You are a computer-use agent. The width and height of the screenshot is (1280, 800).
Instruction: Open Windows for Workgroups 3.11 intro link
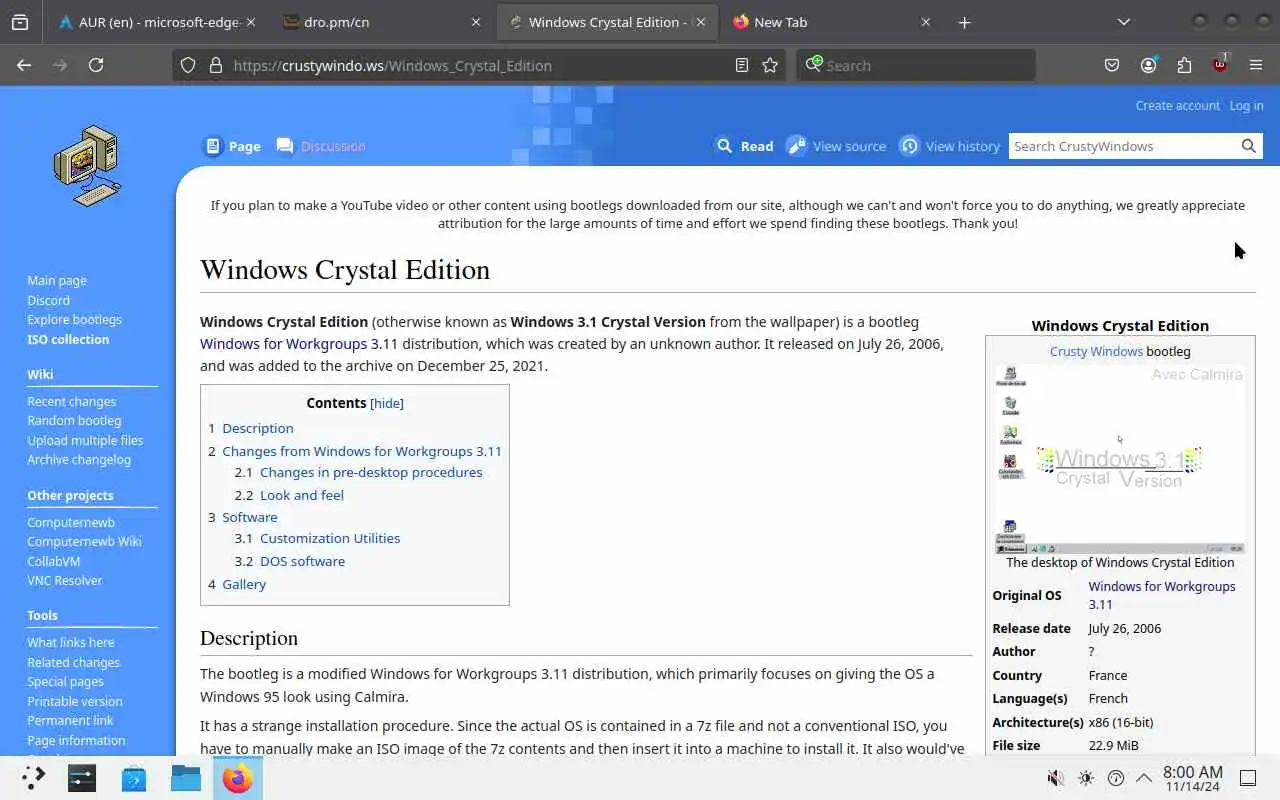pos(299,344)
